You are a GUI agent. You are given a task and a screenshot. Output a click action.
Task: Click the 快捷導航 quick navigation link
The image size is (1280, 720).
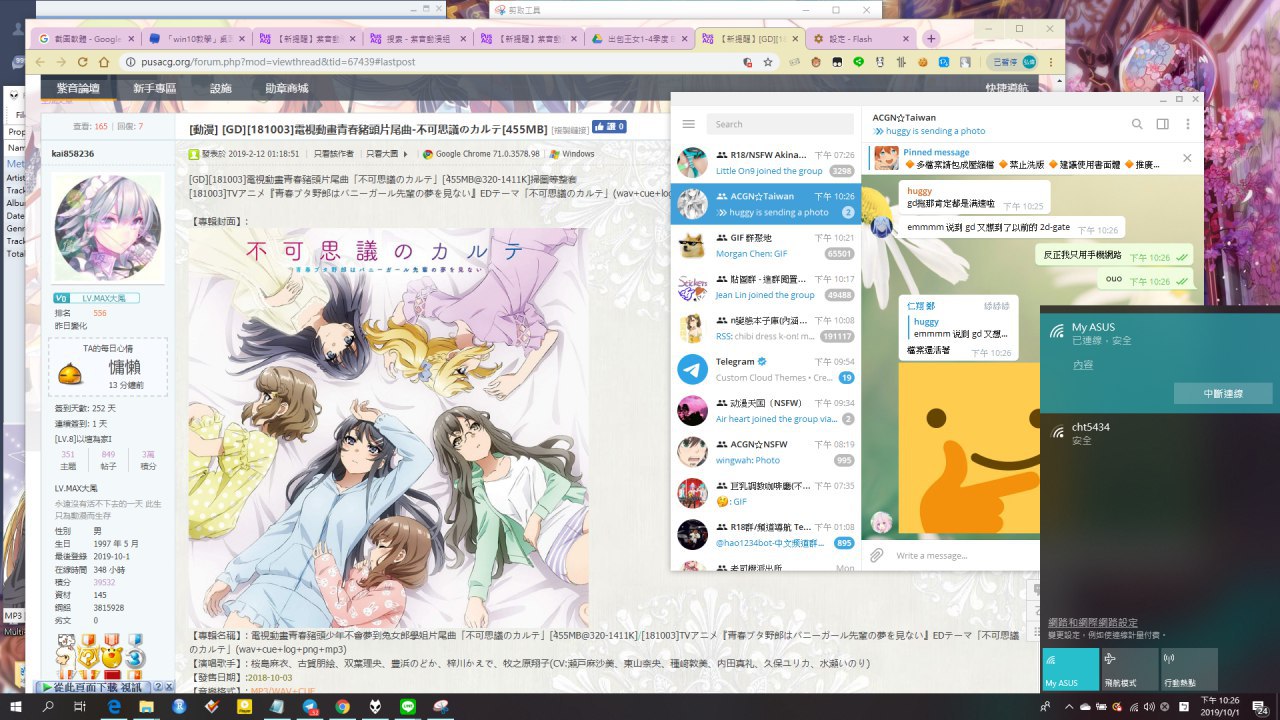[x=1006, y=88]
